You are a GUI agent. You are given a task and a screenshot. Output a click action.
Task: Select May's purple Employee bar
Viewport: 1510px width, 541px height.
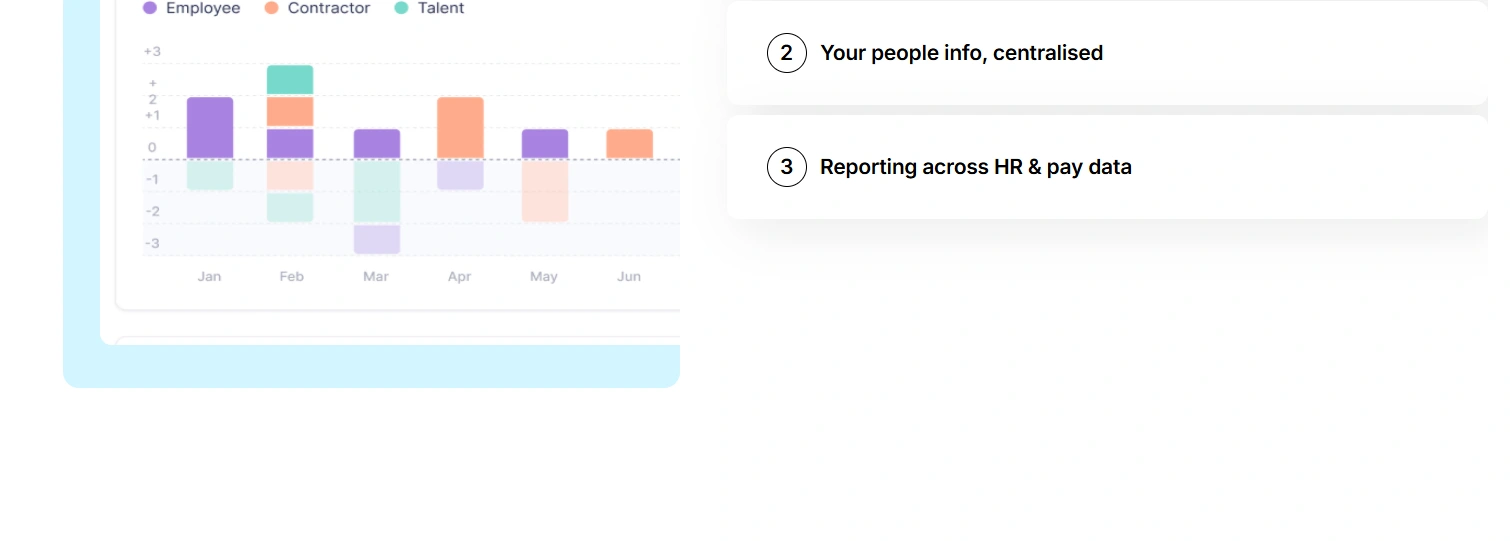click(x=545, y=143)
